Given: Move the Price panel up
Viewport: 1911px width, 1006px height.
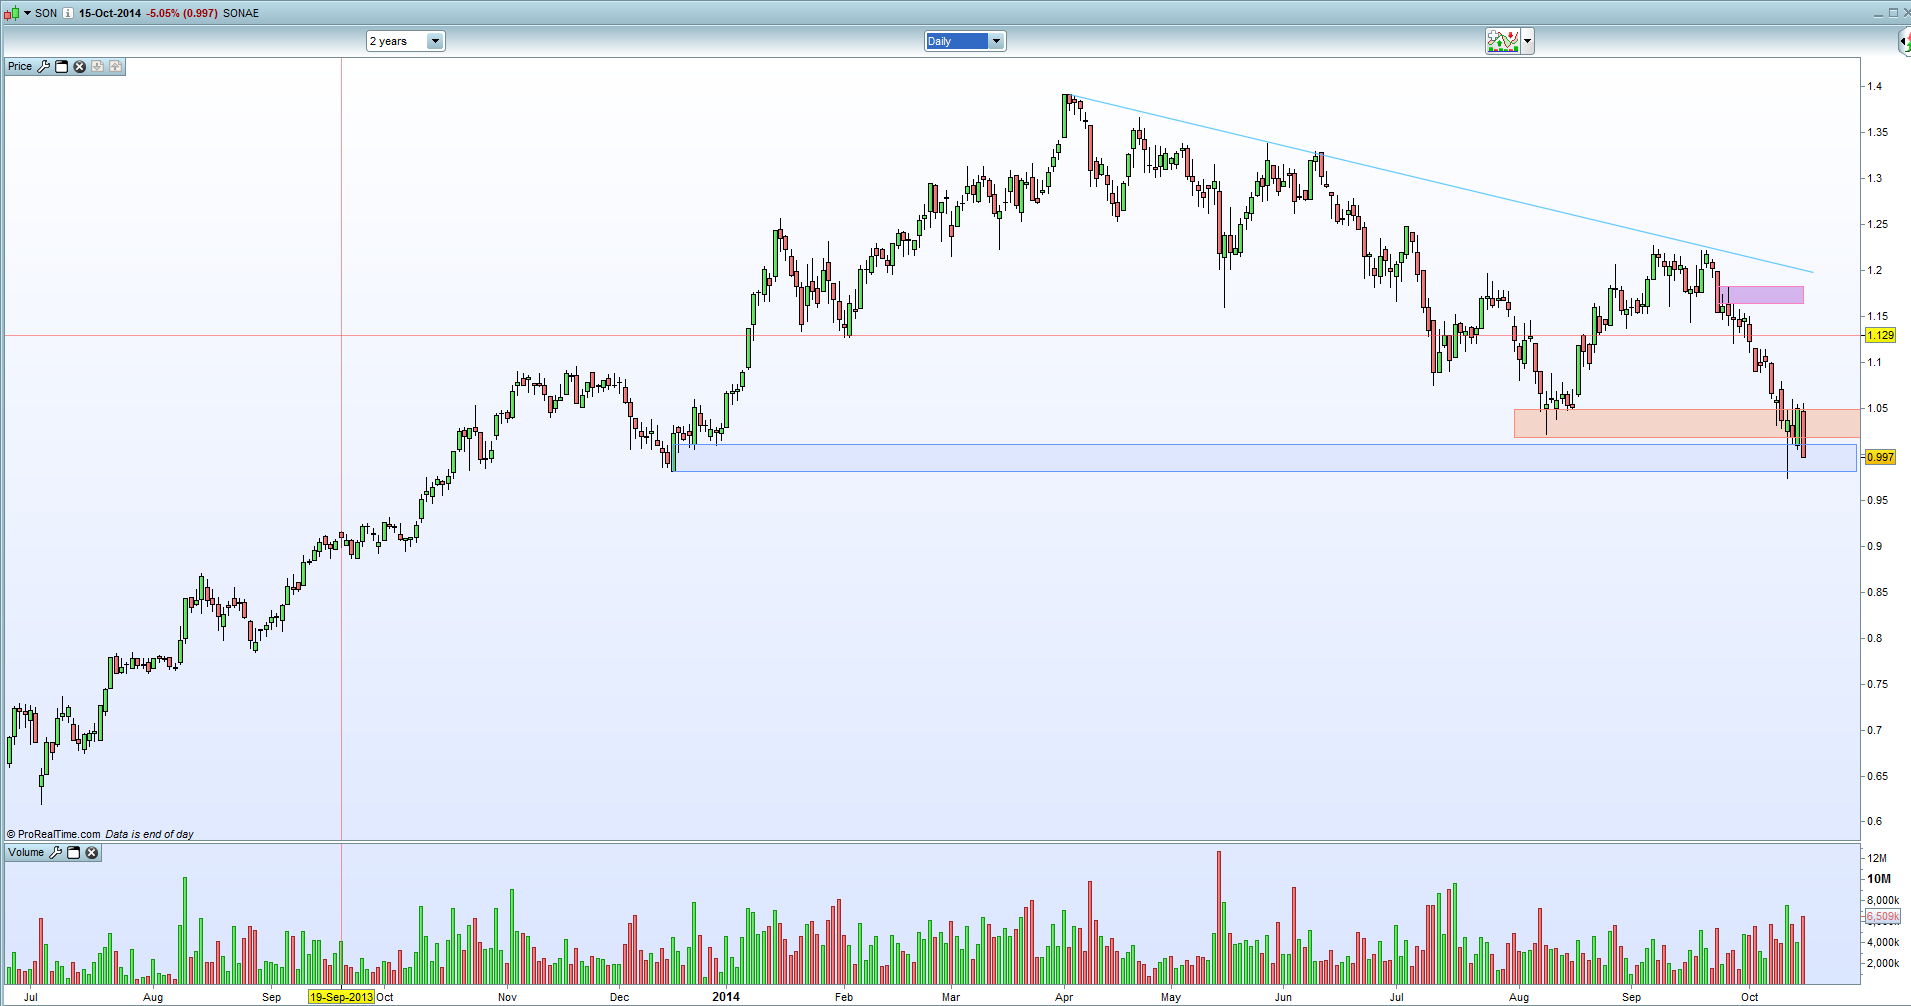Looking at the screenshot, I should click(116, 66).
